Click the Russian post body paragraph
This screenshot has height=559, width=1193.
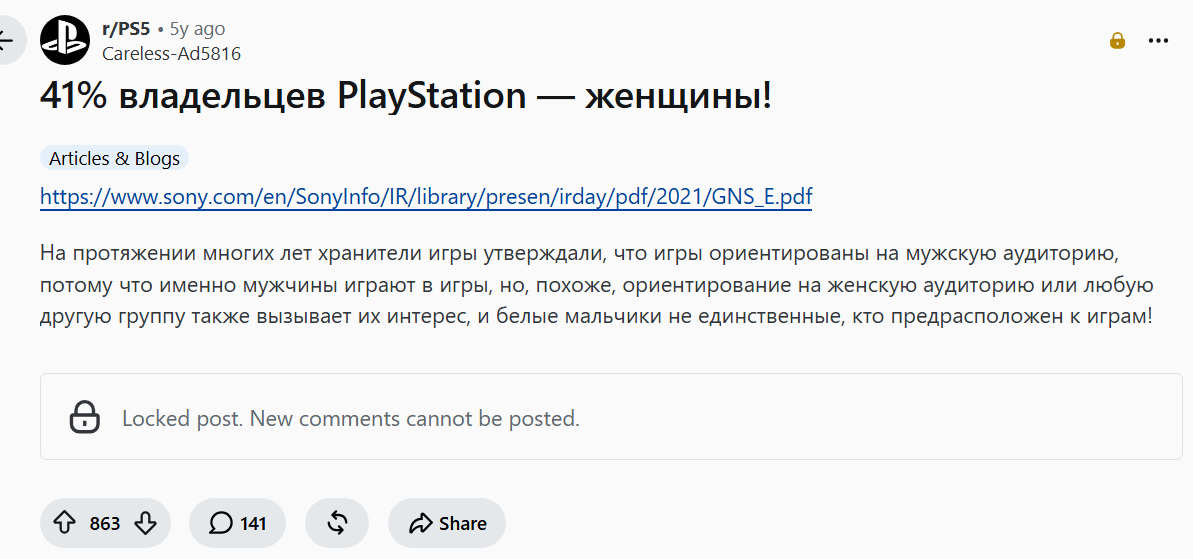point(596,284)
